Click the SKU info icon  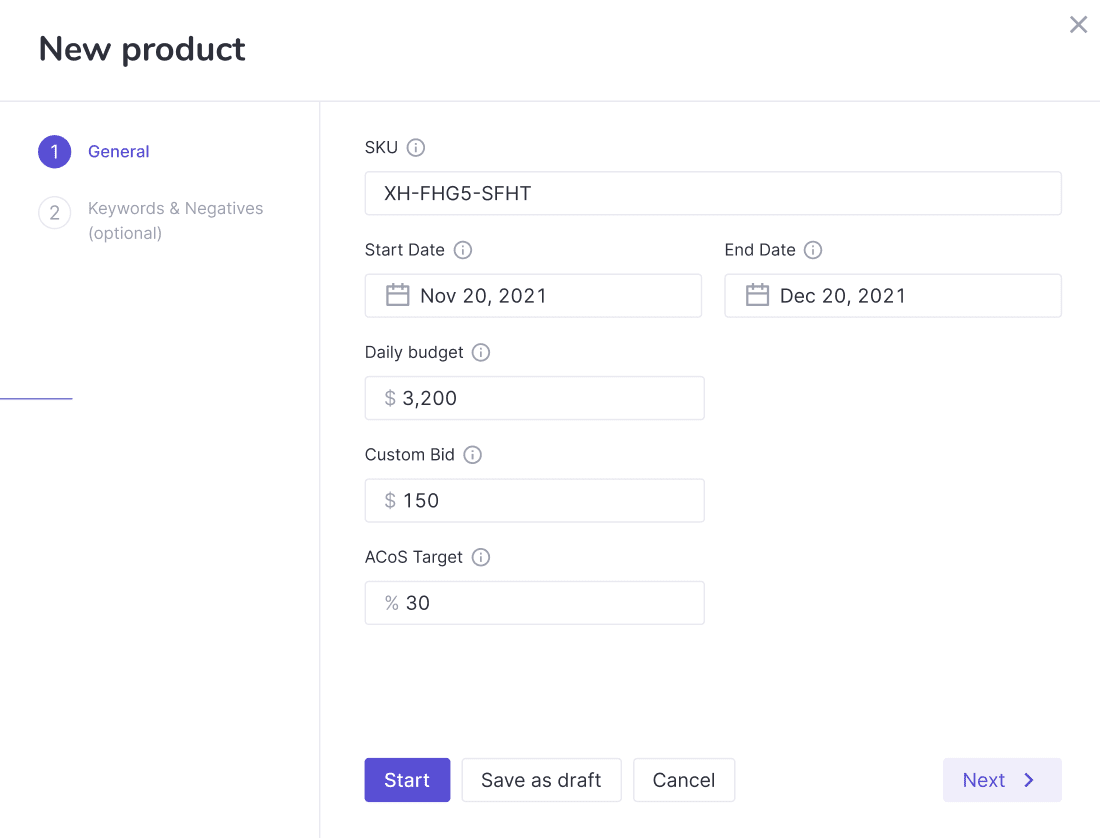click(x=417, y=147)
